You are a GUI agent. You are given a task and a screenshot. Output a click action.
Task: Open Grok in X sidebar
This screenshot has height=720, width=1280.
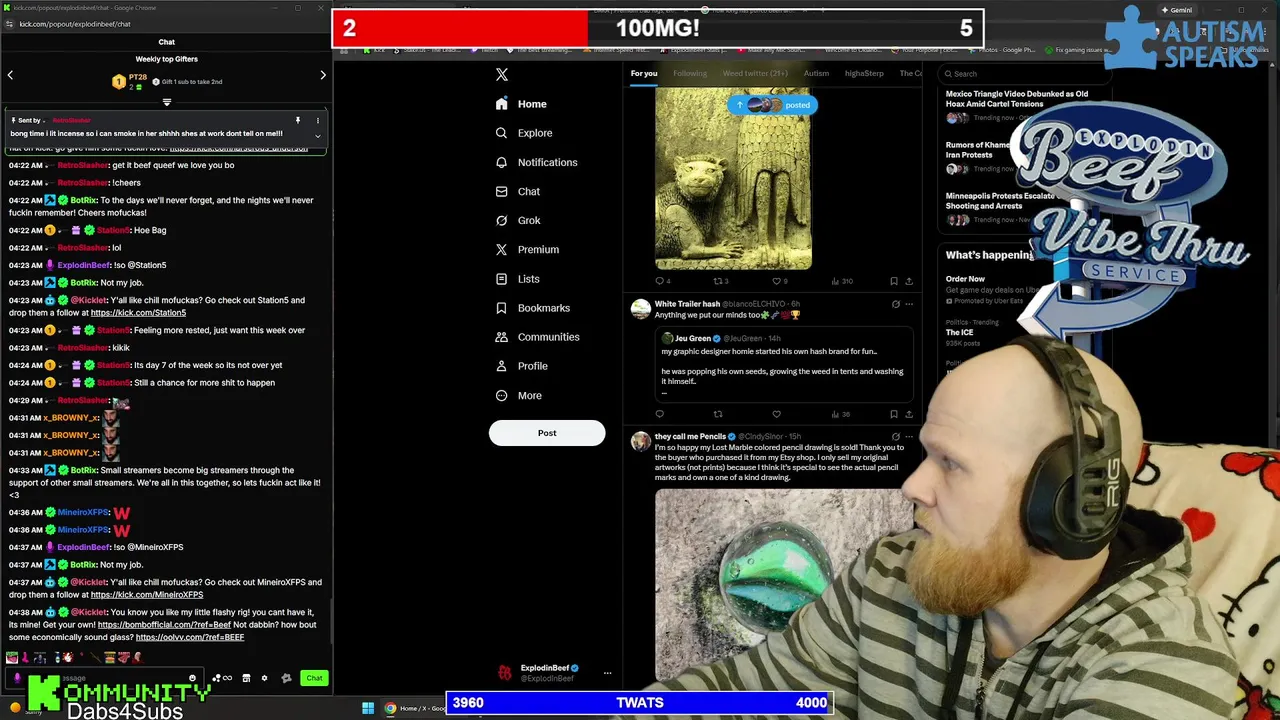point(518,220)
